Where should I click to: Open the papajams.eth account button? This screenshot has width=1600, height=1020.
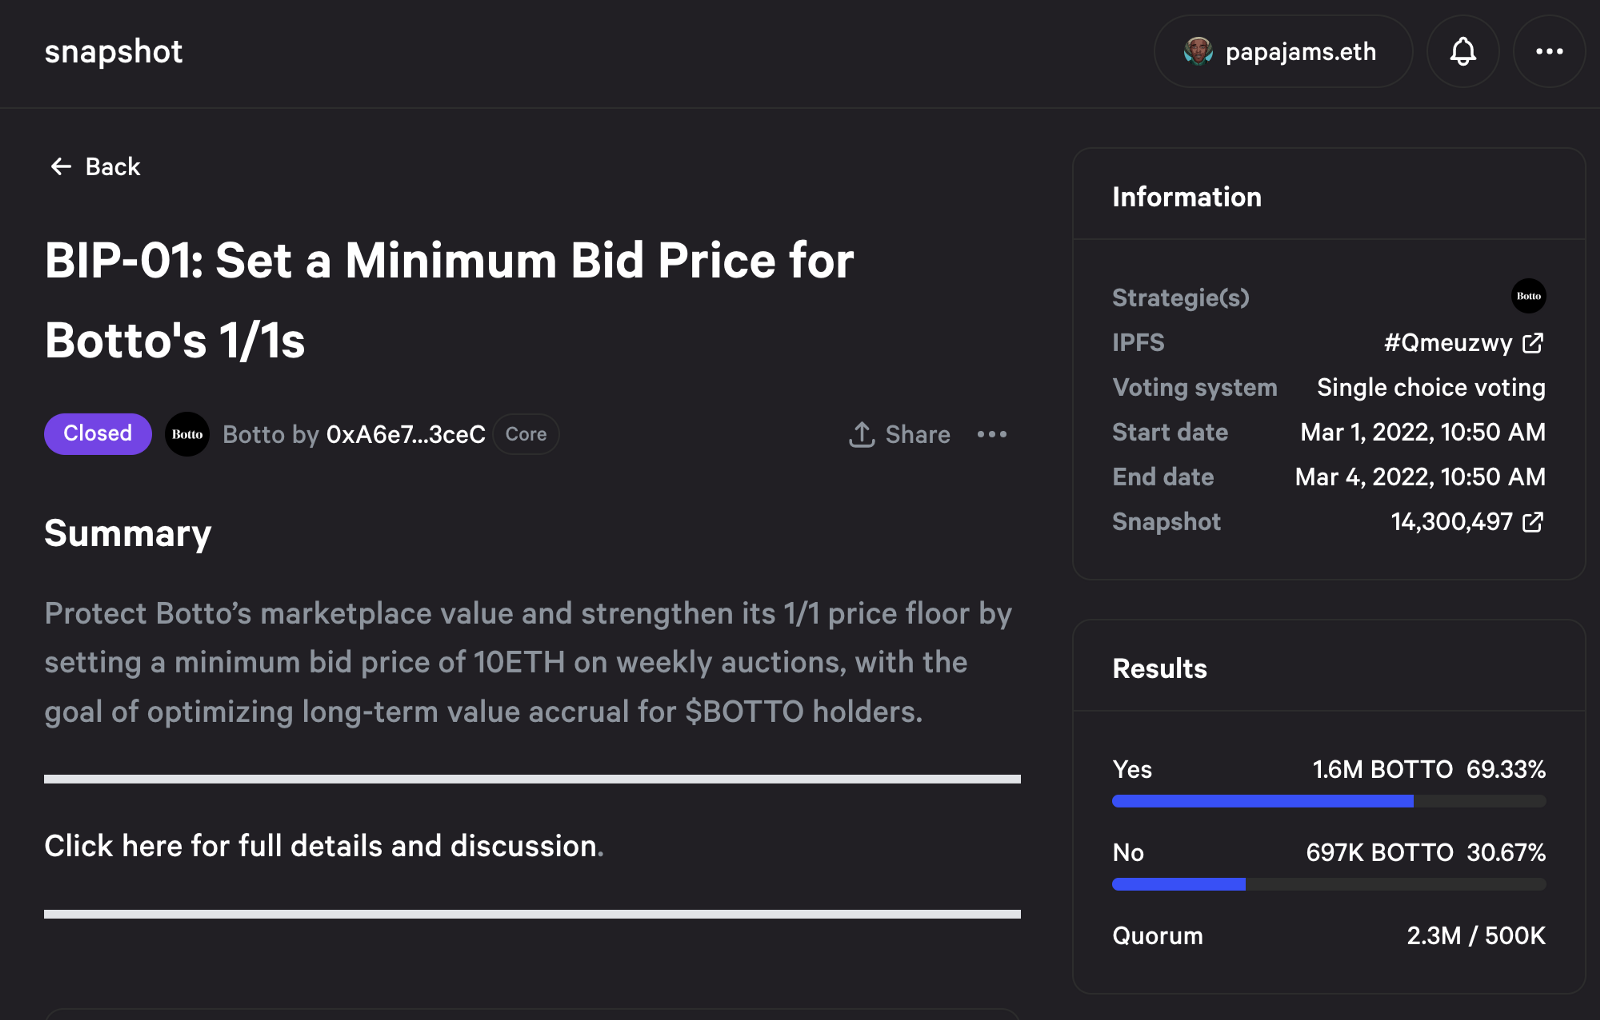tap(1283, 51)
